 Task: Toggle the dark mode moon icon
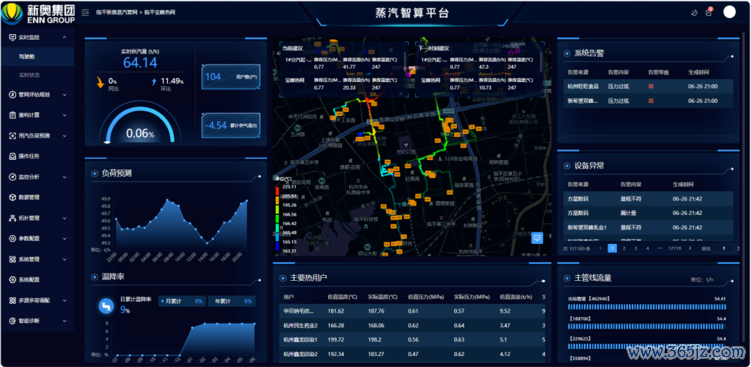pyautogui.click(x=694, y=13)
